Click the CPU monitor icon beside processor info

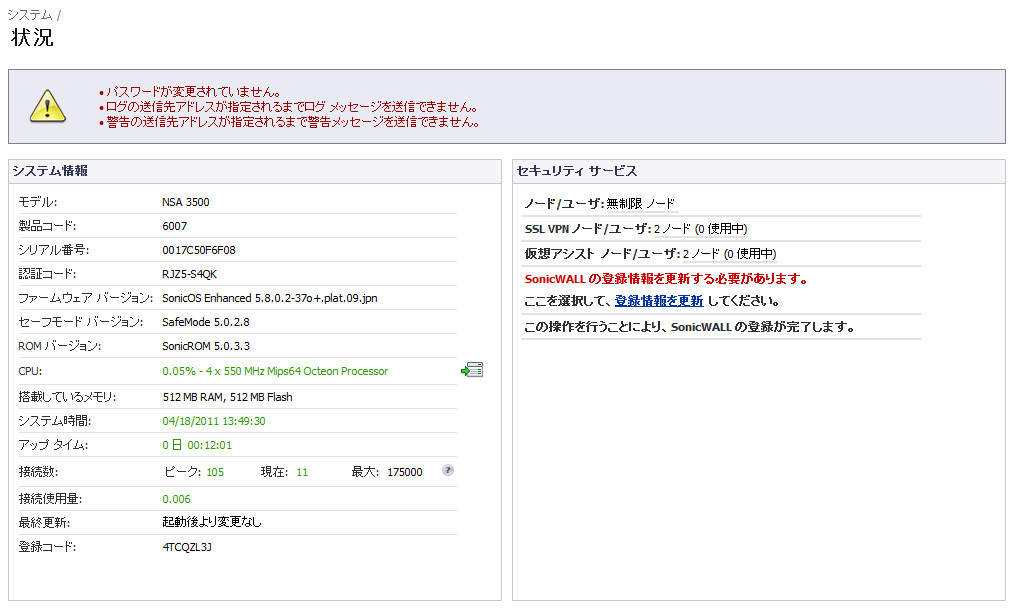(472, 370)
